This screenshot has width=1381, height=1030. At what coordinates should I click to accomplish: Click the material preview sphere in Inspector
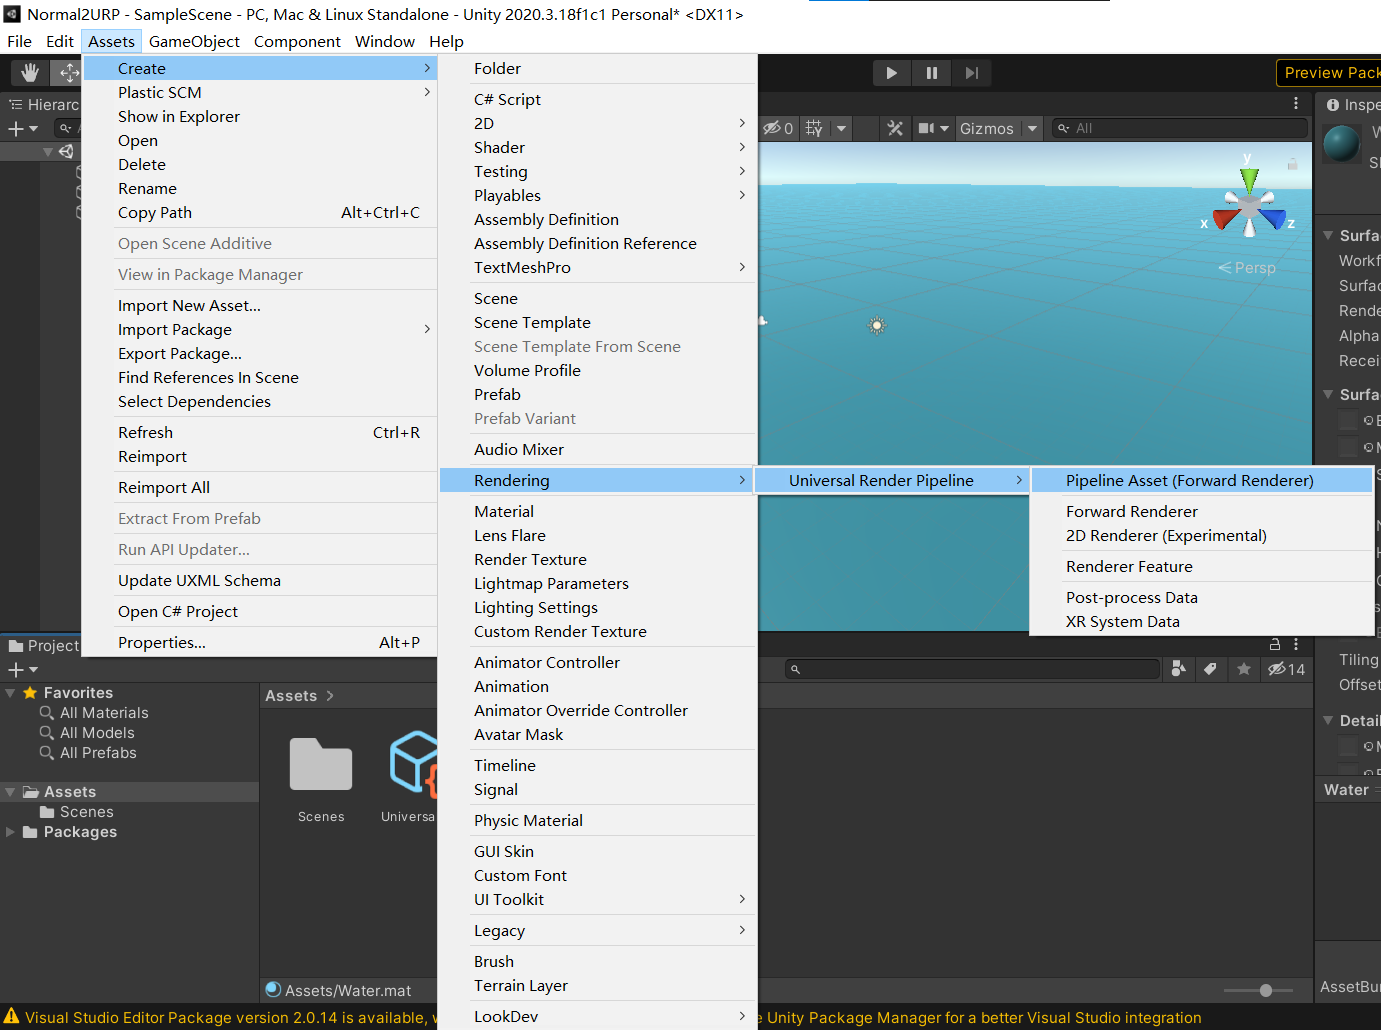pos(1341,143)
